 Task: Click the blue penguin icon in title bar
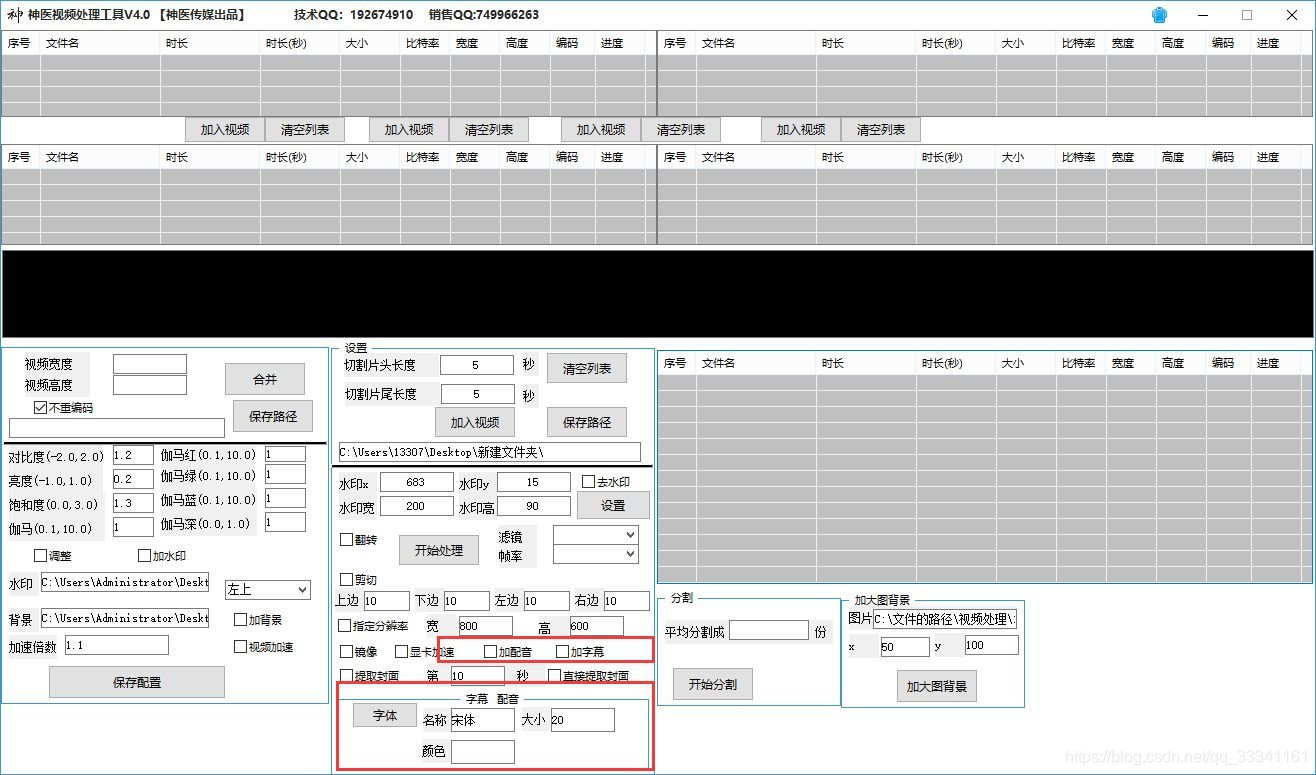1160,15
